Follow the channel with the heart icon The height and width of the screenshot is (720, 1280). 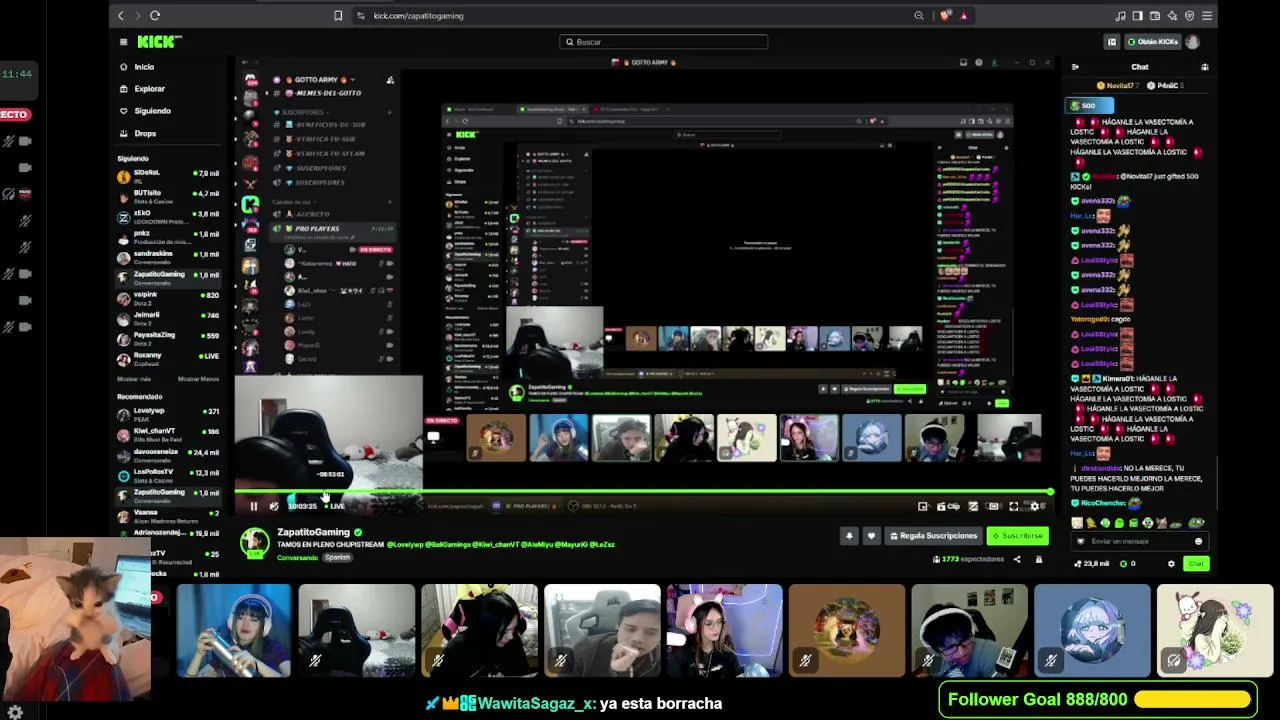(x=871, y=536)
